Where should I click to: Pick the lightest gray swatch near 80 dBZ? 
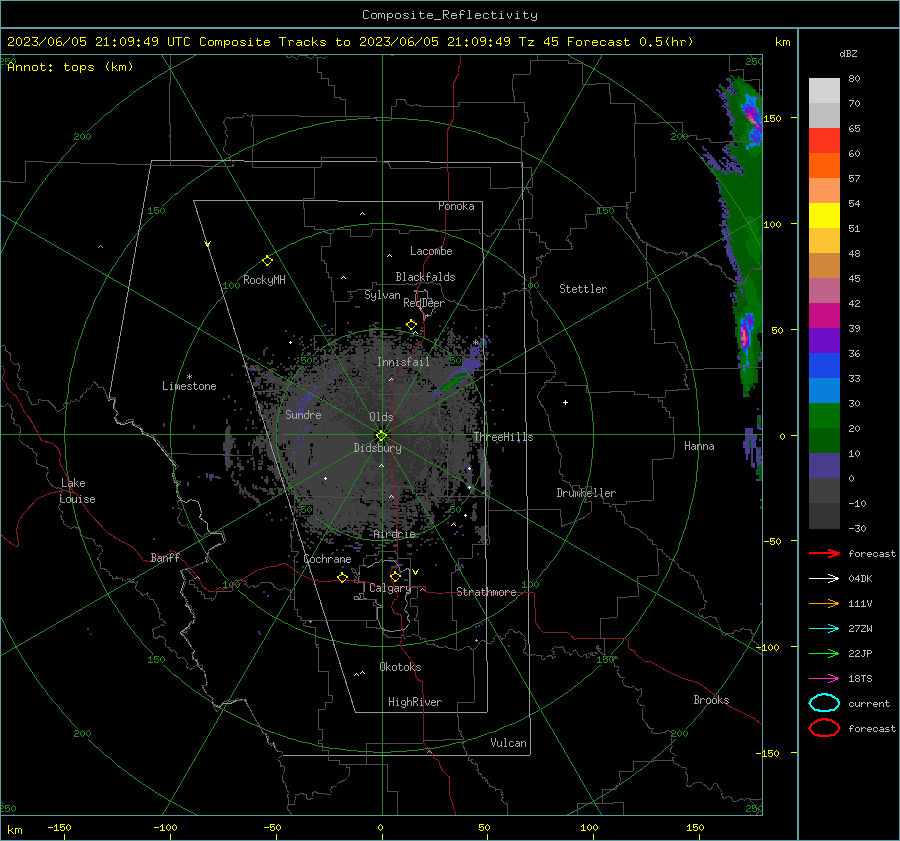pos(824,91)
